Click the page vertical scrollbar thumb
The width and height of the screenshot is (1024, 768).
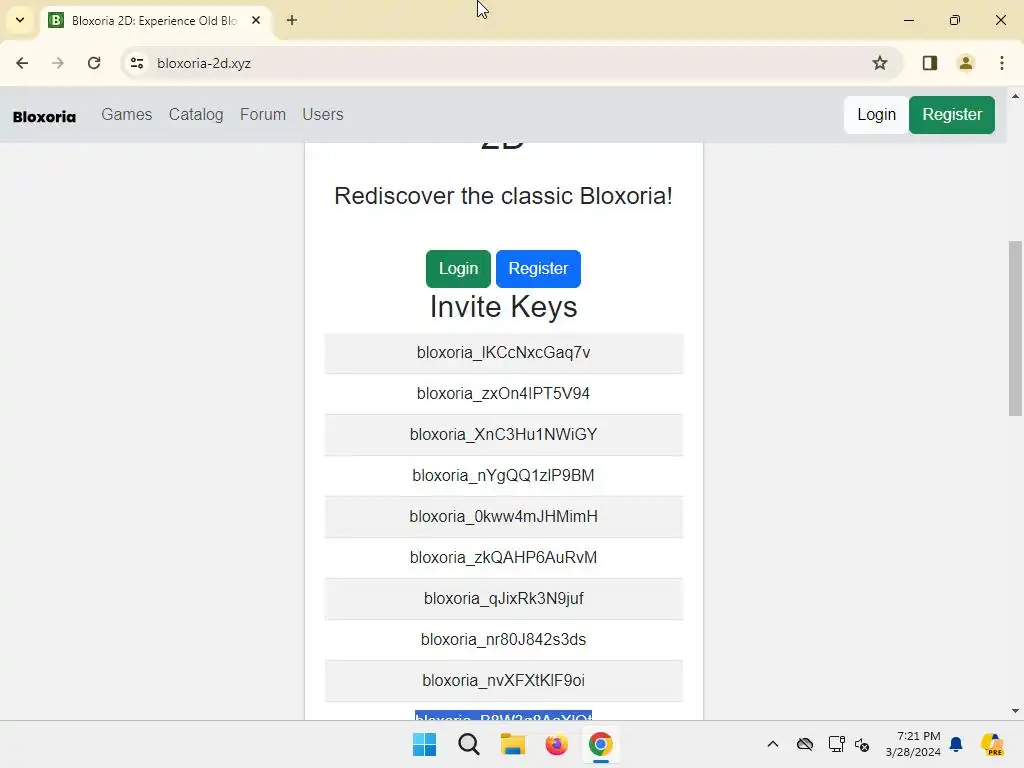pos(1015,328)
